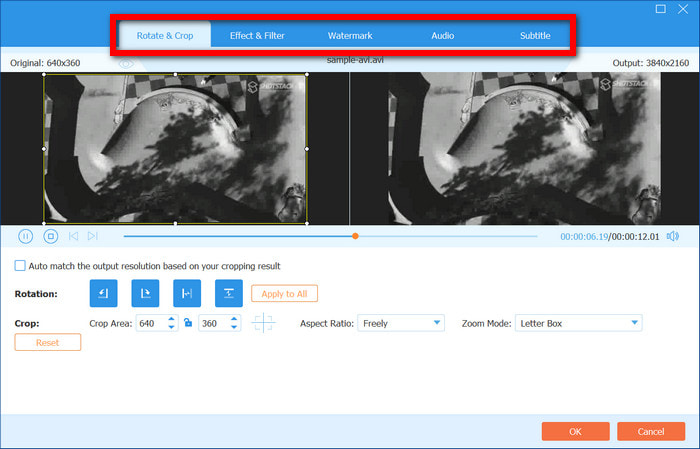
Task: Toggle the preview eye icon
Action: tap(126, 63)
